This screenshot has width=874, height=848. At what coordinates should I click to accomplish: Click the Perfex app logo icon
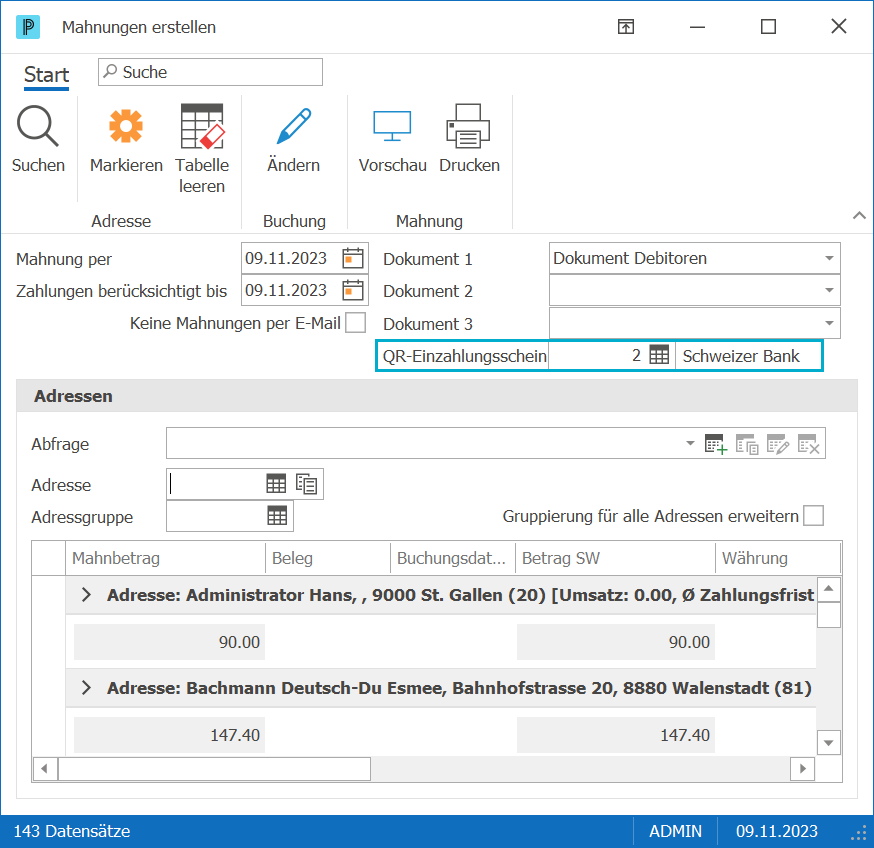(28, 27)
